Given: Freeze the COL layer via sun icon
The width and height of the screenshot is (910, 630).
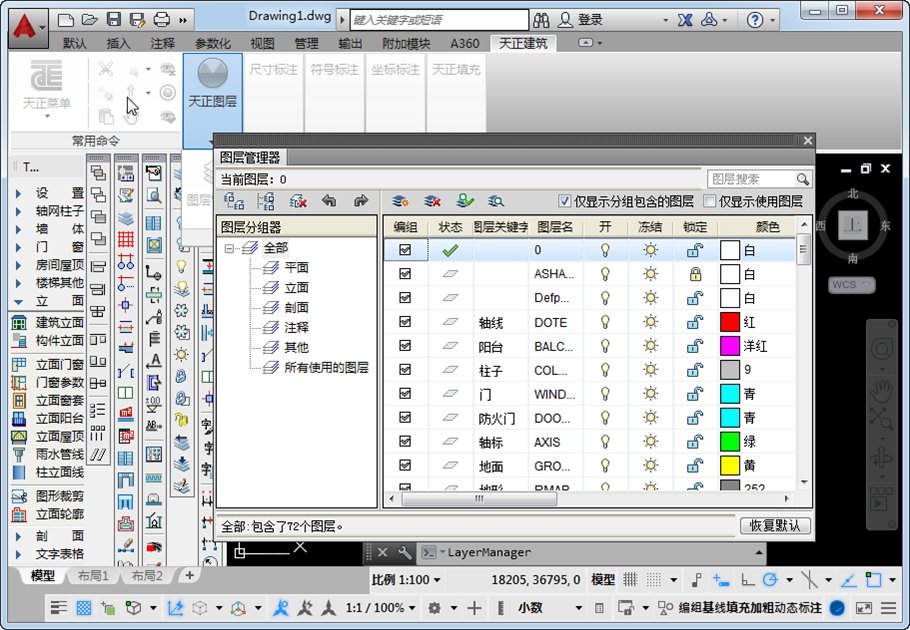Looking at the screenshot, I should click(651, 370).
